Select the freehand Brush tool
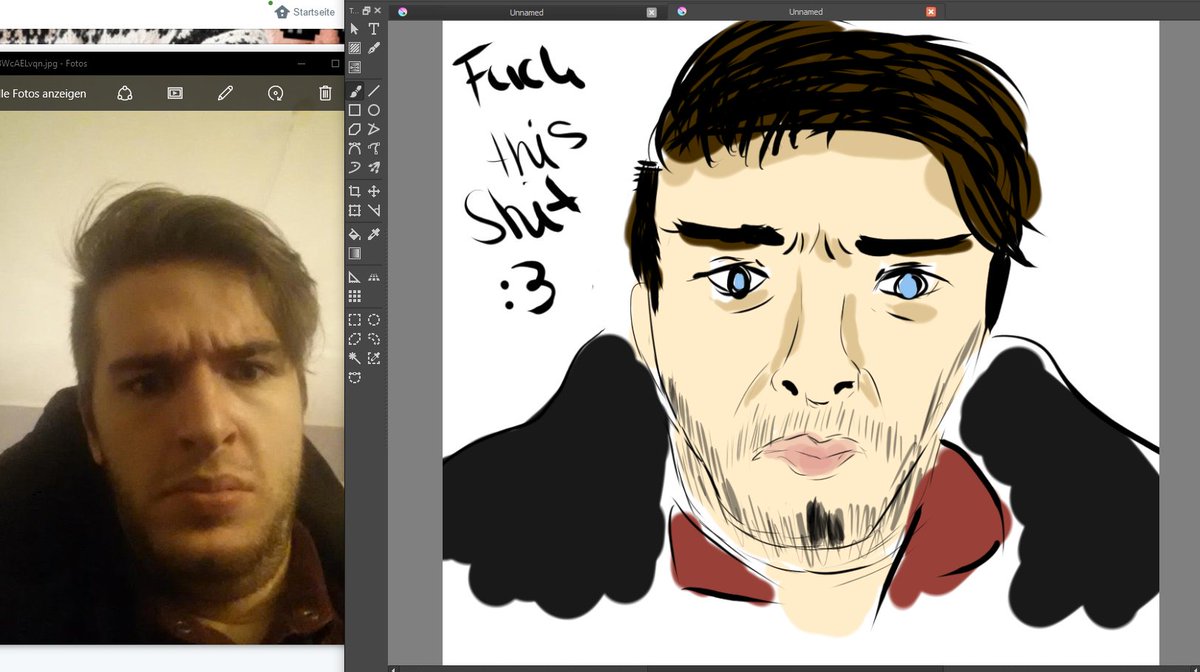 354,91
